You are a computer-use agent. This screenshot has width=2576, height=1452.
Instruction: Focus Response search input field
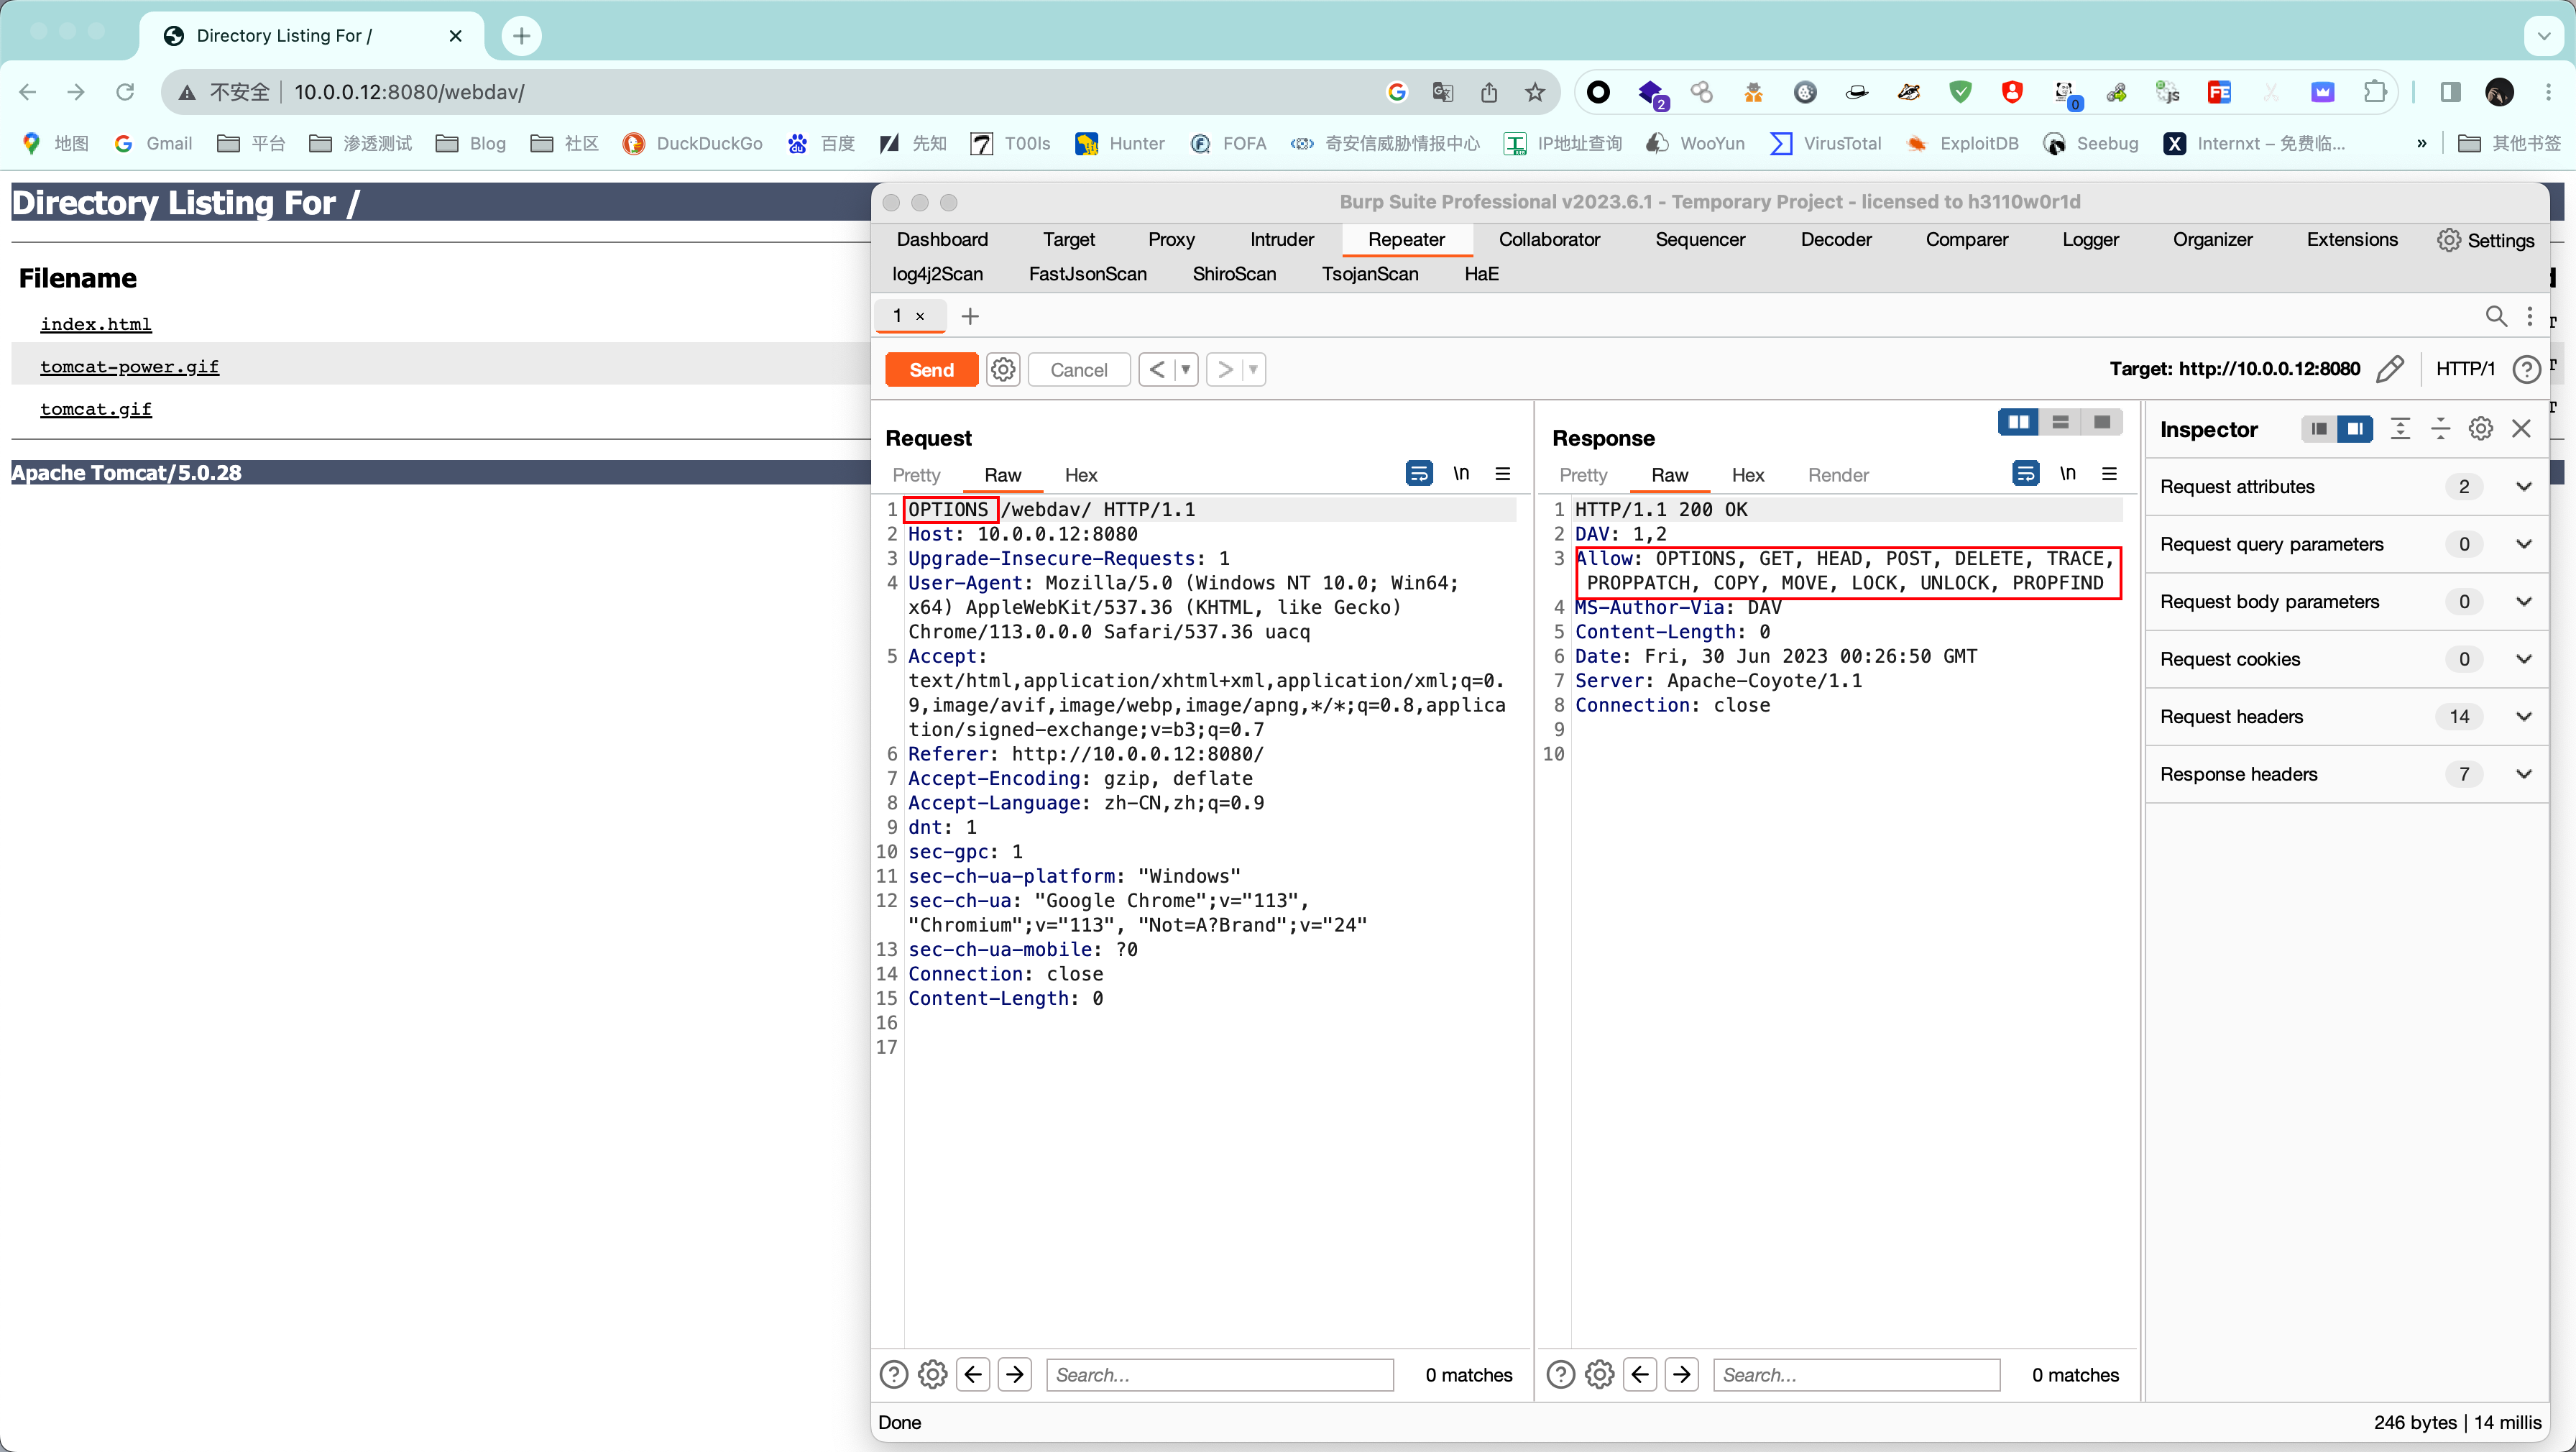click(1857, 1375)
